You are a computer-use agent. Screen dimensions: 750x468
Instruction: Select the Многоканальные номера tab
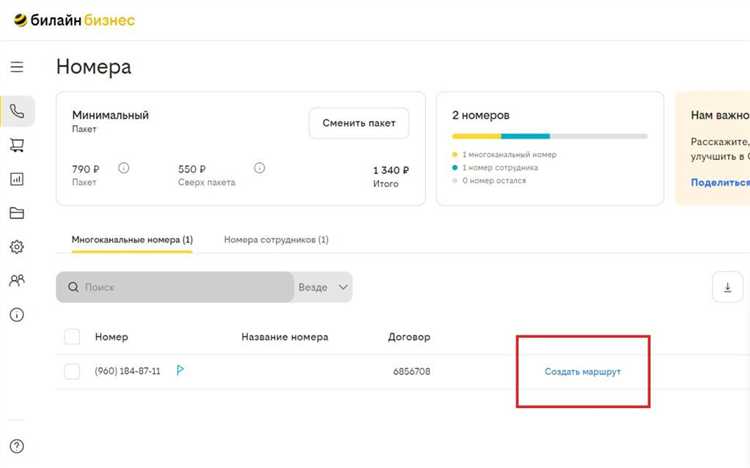[x=132, y=240]
